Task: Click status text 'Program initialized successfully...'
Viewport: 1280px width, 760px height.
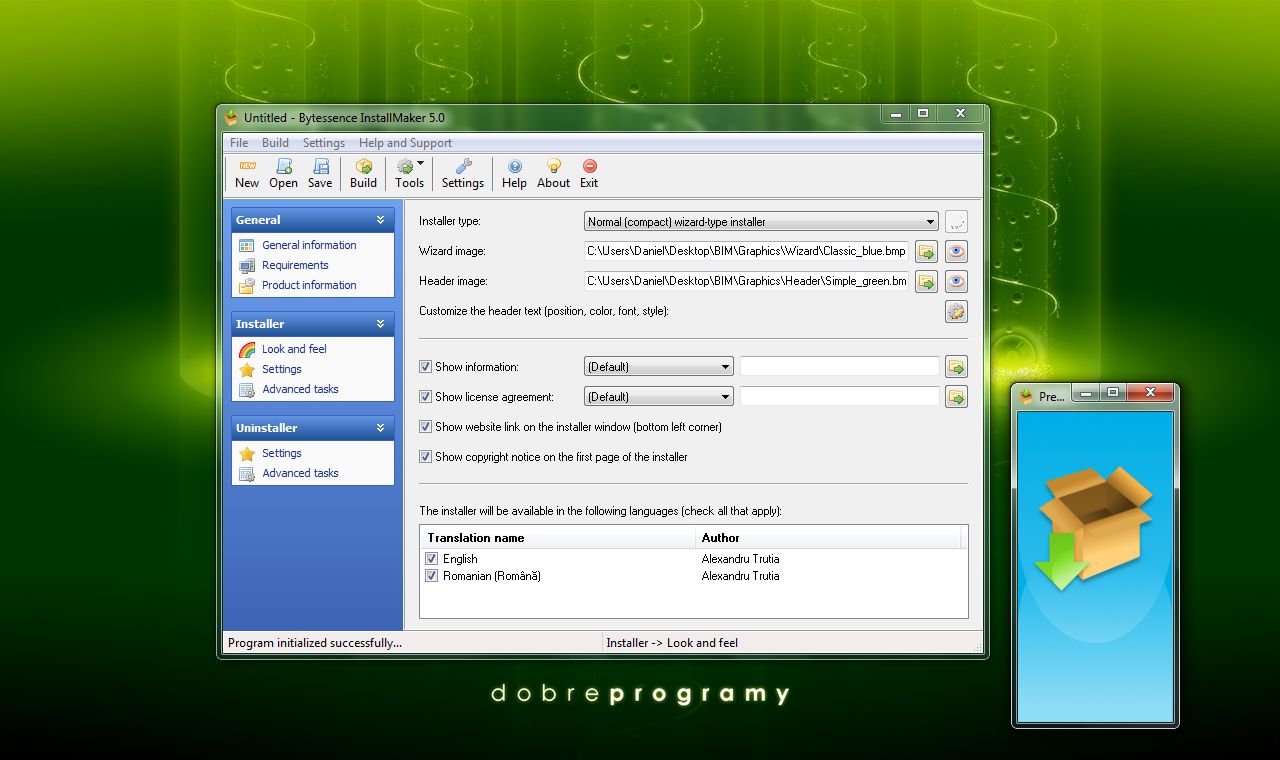Action: pos(315,643)
